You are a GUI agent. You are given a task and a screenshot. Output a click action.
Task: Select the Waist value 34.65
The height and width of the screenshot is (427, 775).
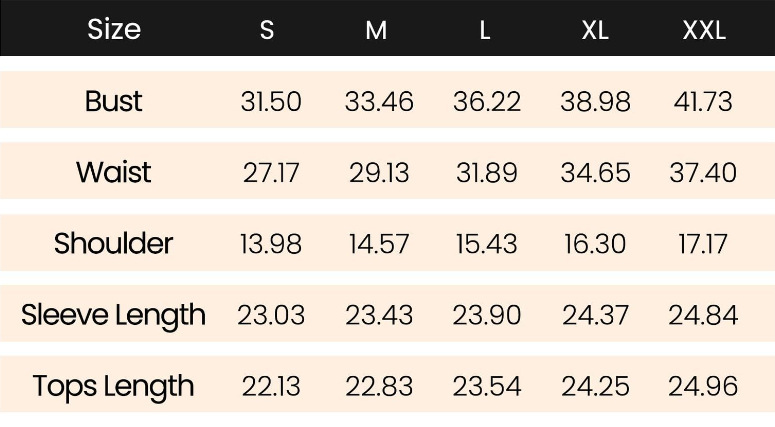point(596,172)
